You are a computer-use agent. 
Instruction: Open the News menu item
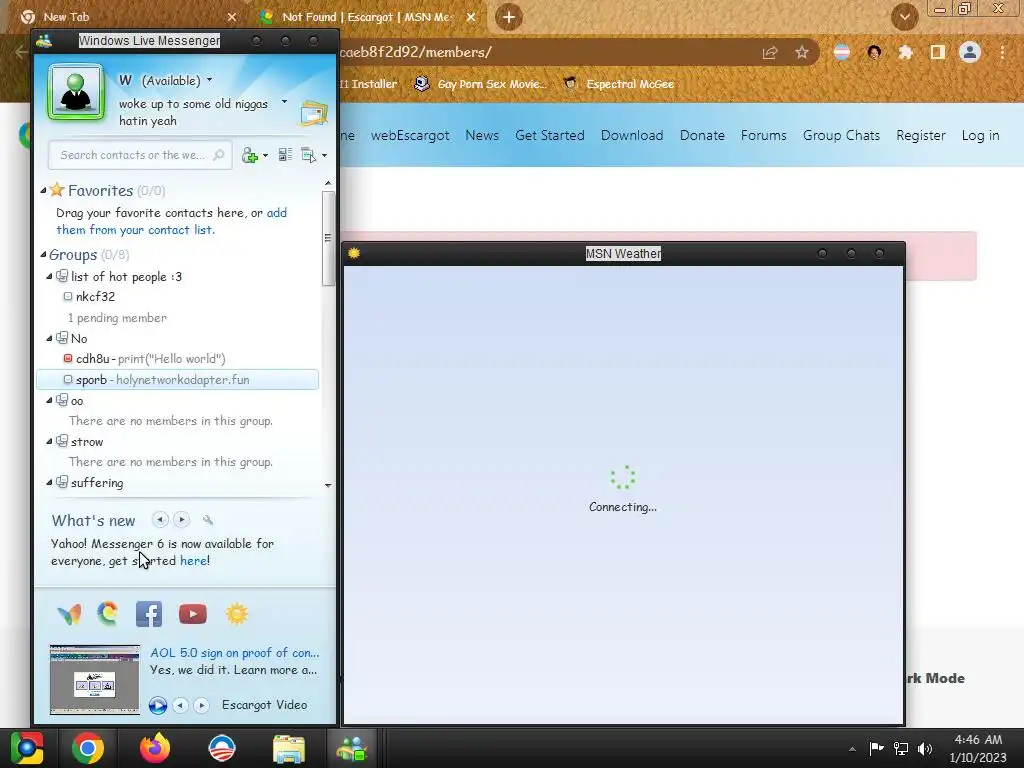click(x=482, y=135)
